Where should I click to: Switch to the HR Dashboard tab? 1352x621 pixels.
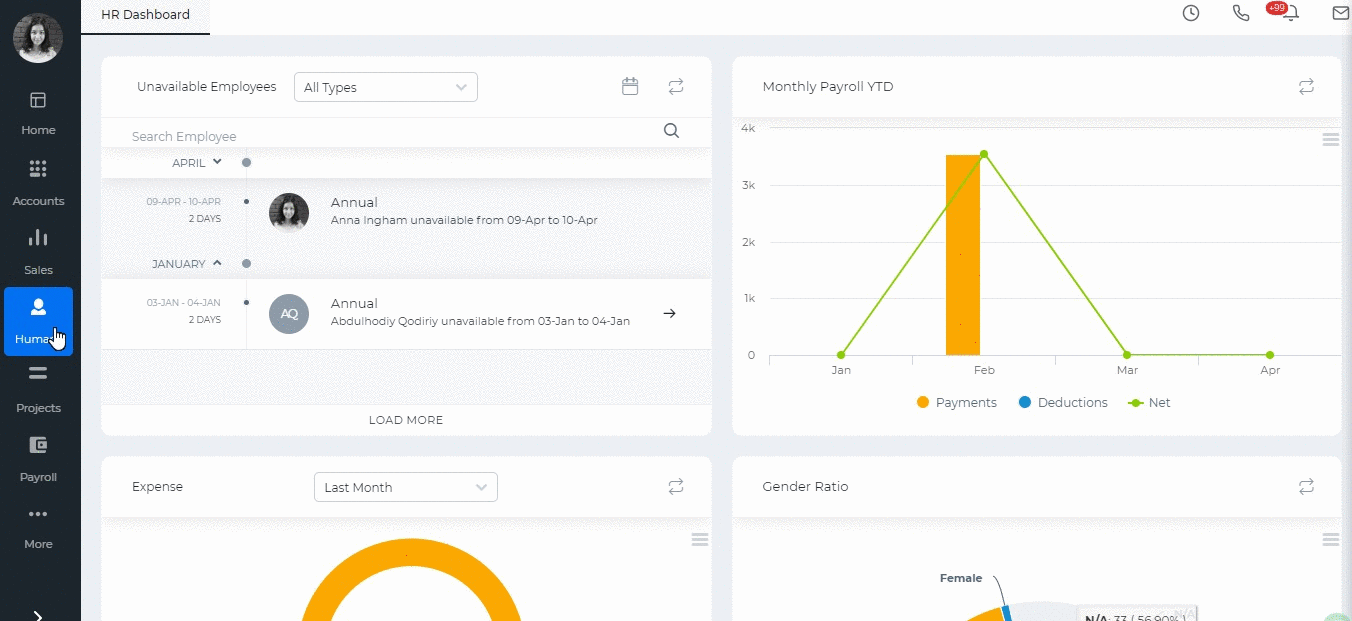coord(145,16)
